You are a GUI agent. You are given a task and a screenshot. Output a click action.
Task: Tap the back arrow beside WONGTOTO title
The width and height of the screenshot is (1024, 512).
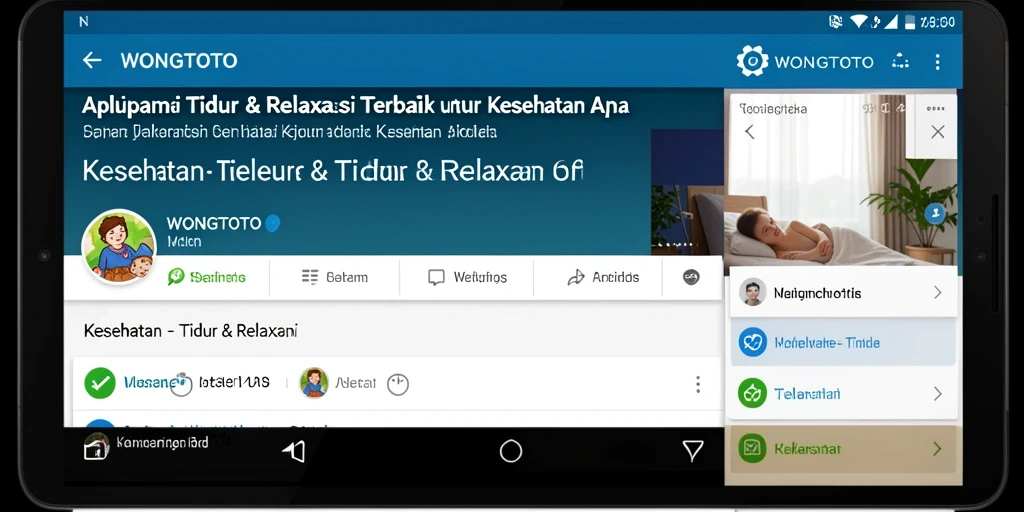click(x=92, y=61)
